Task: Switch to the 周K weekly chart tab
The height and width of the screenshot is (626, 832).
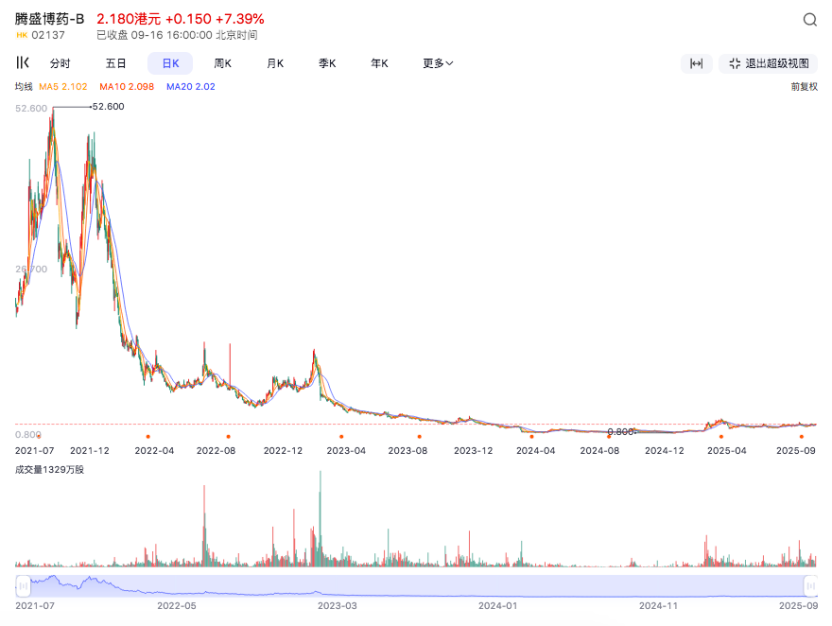Action: click(x=222, y=64)
